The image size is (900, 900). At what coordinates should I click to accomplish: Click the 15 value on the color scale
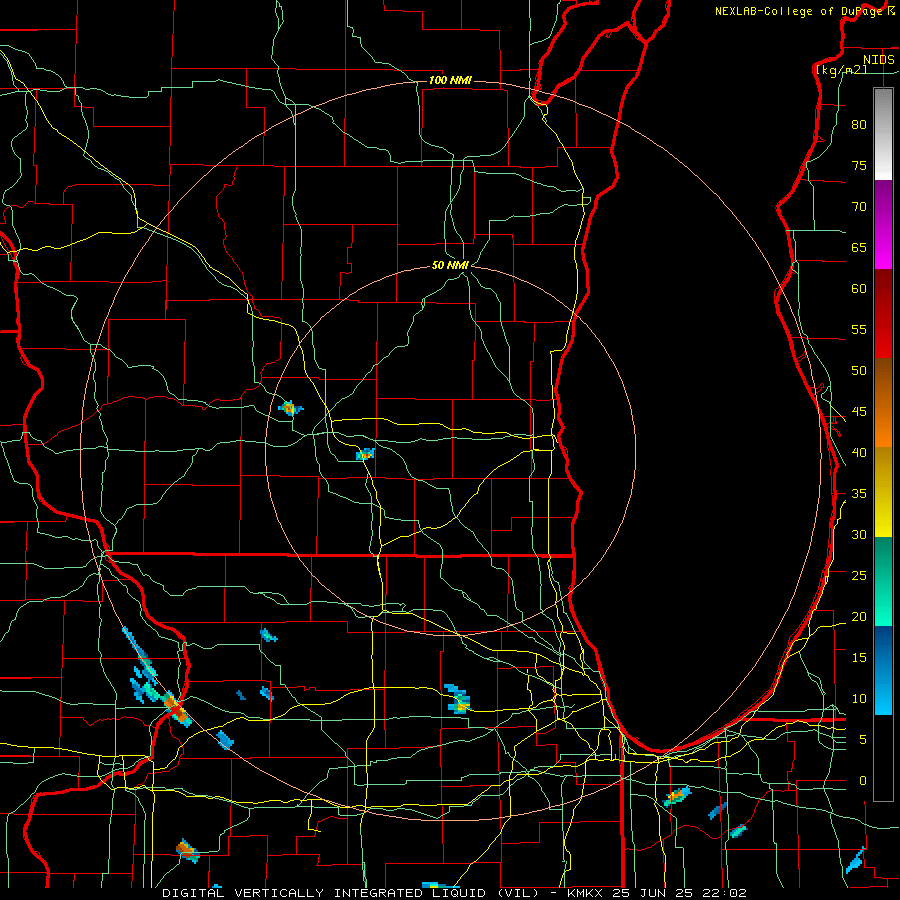pos(859,658)
